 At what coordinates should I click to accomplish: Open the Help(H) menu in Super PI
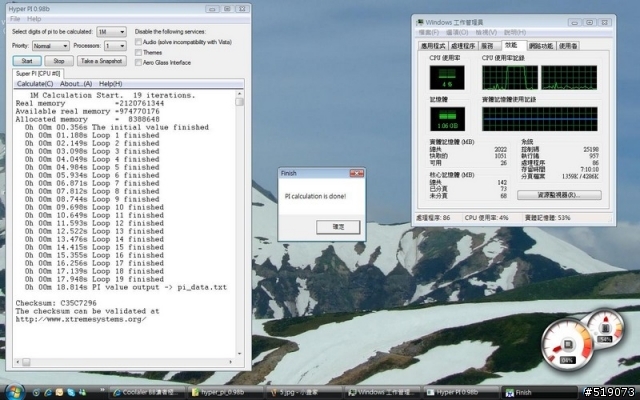click(111, 84)
